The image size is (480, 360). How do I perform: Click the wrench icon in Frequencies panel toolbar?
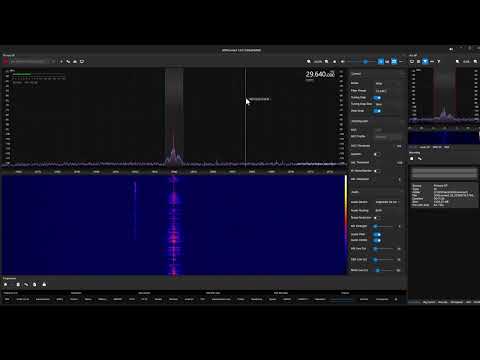point(26,284)
